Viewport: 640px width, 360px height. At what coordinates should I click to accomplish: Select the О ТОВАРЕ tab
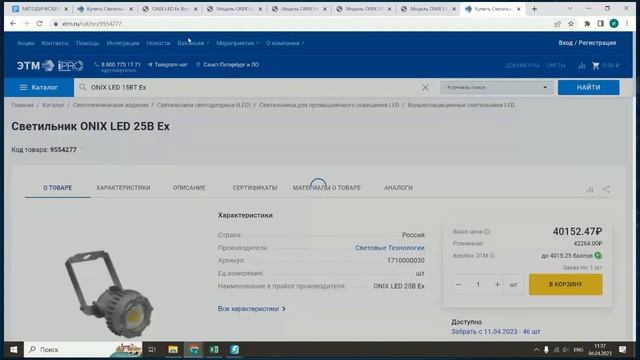pos(58,188)
